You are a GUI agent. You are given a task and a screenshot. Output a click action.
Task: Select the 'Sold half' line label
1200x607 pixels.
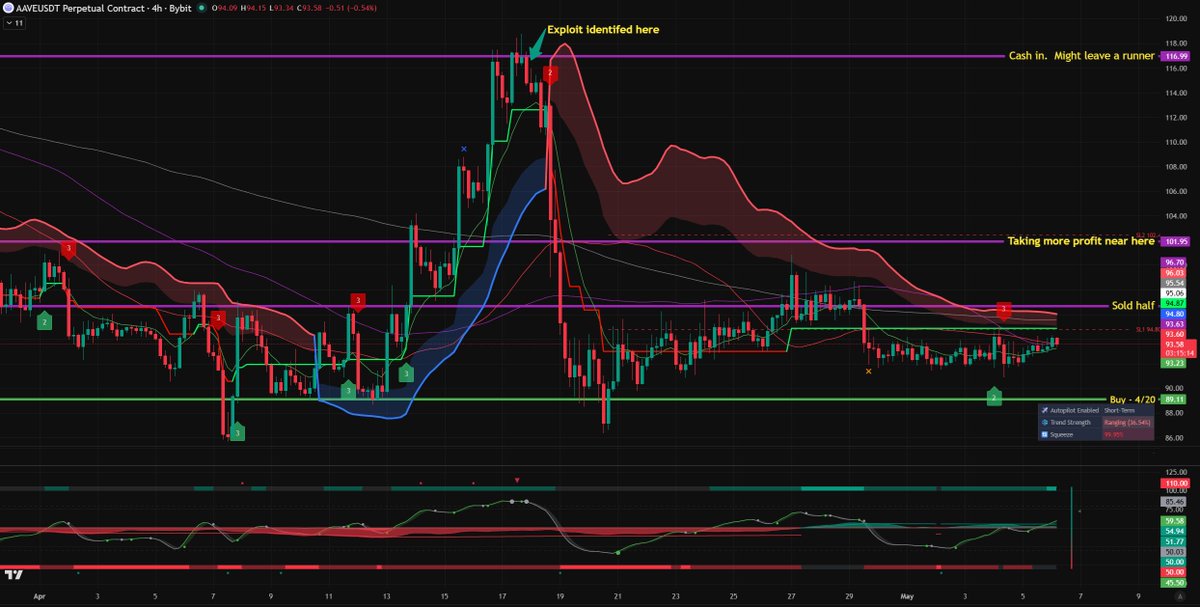pos(1134,305)
